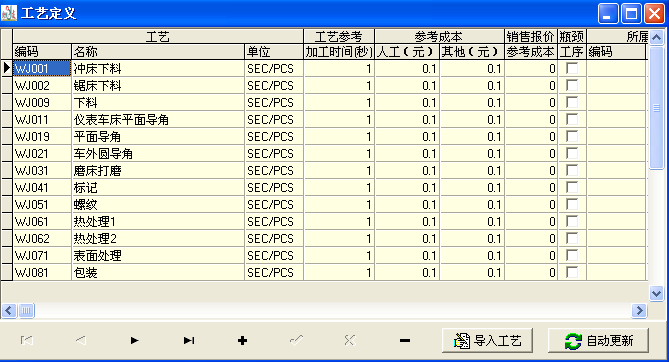Enable the checkbox for WJ041 标记
The width and height of the screenshot is (669, 362).
pos(572,187)
